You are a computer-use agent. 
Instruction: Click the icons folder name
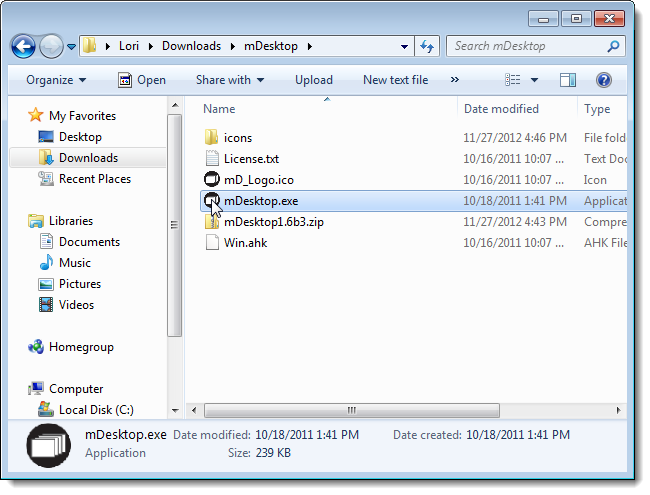[x=238, y=138]
